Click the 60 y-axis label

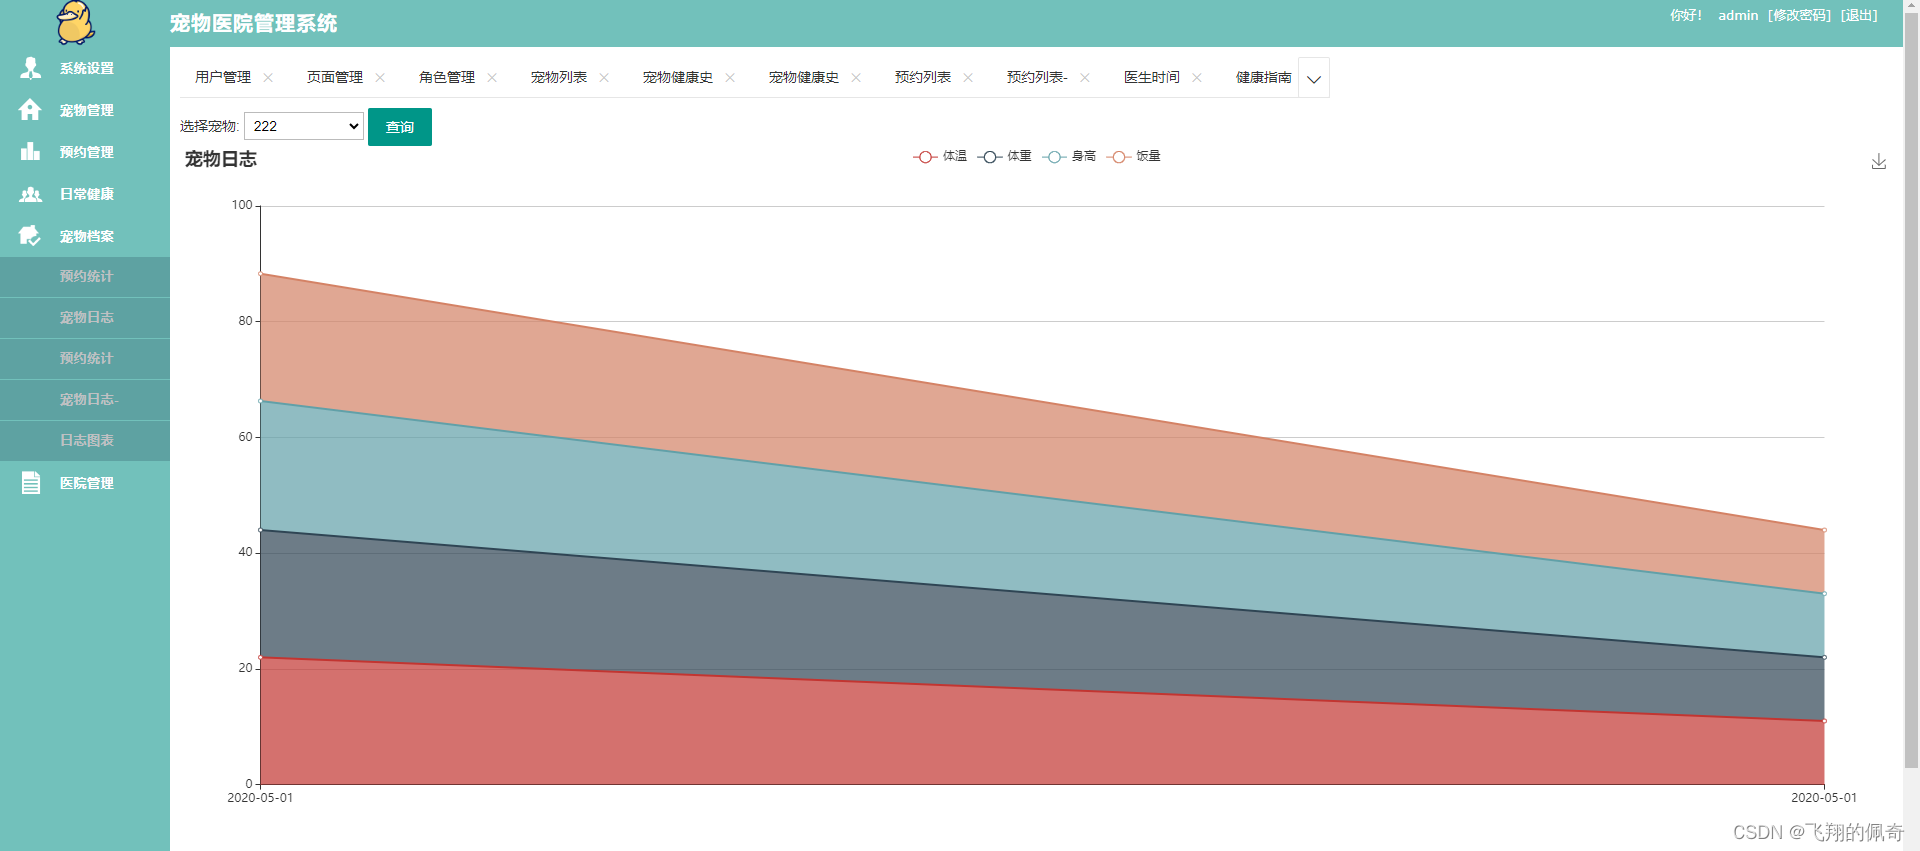(x=246, y=437)
